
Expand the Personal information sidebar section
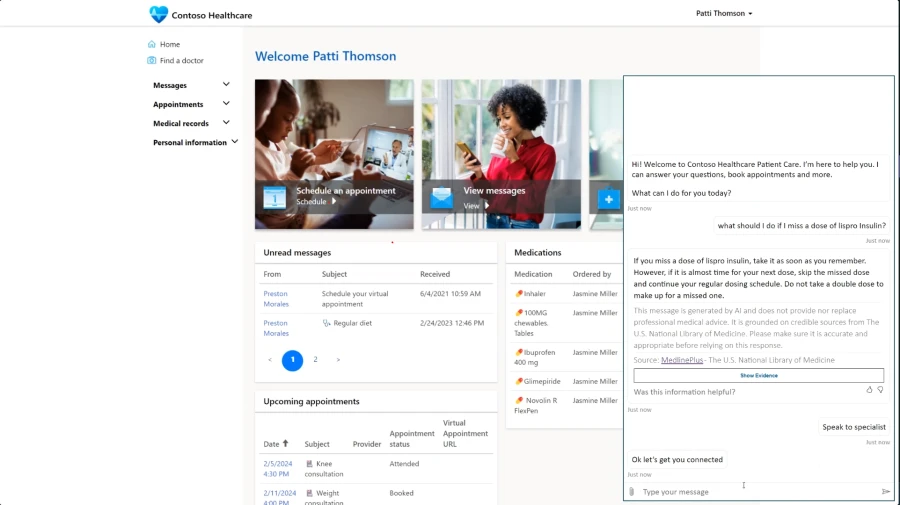234,142
